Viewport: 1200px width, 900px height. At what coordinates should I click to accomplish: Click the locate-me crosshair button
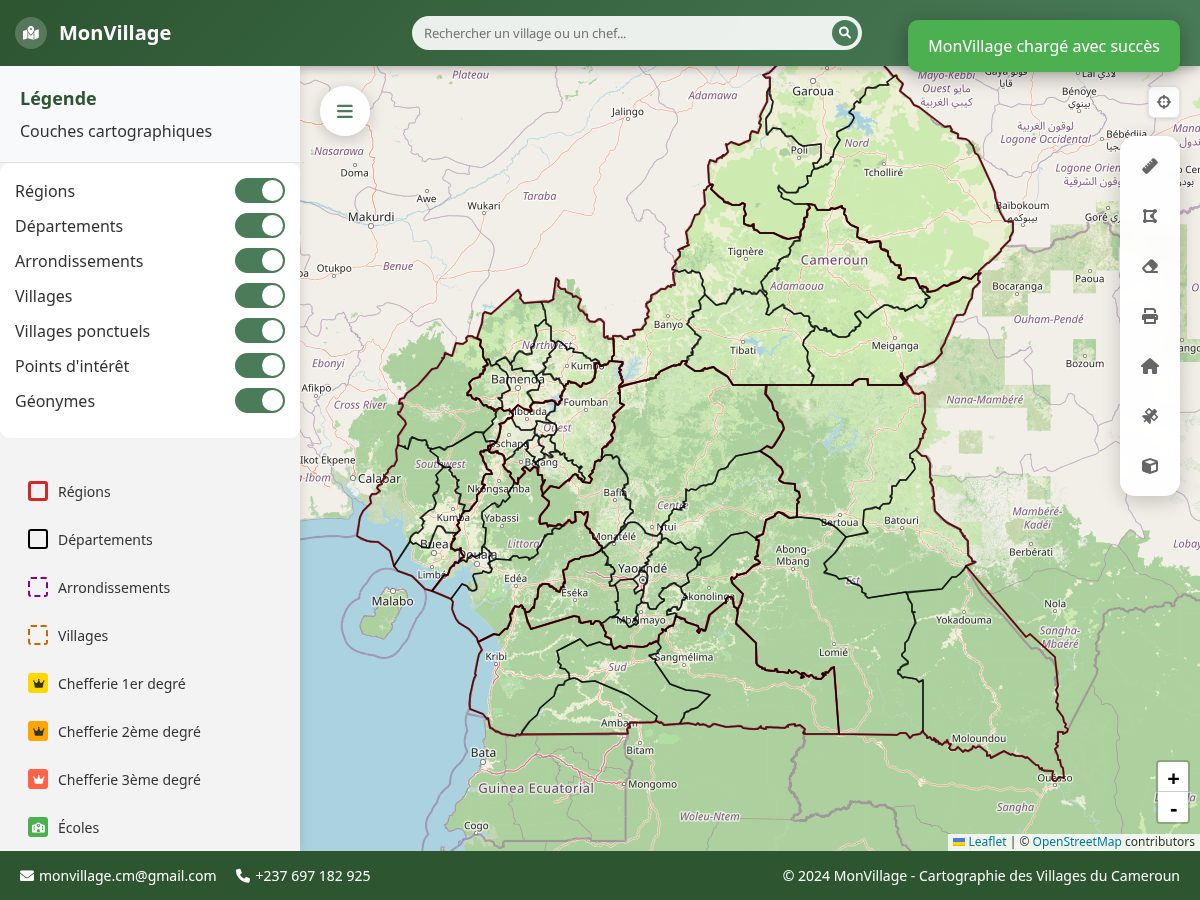click(1164, 102)
